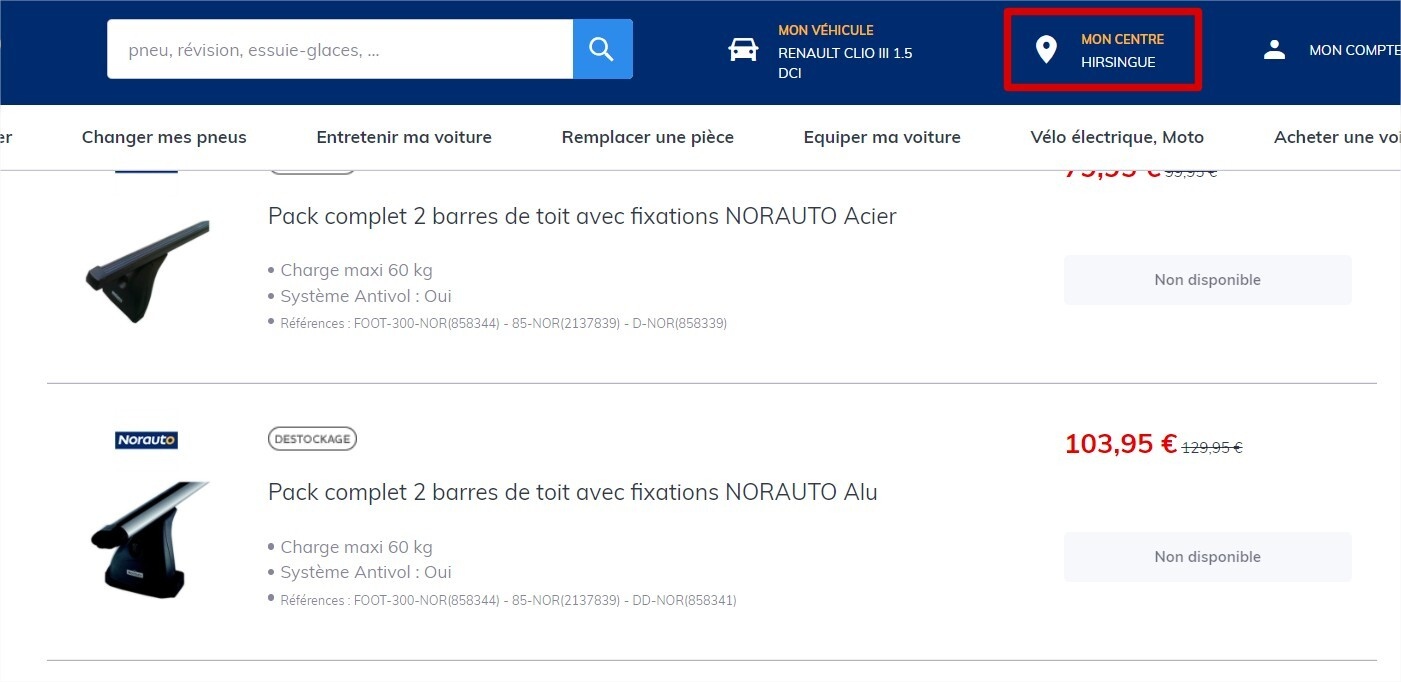Screen dimensions: 1401x682
Task: Click Charge maxi 60 kg under Alu pack
Action: coord(356,547)
